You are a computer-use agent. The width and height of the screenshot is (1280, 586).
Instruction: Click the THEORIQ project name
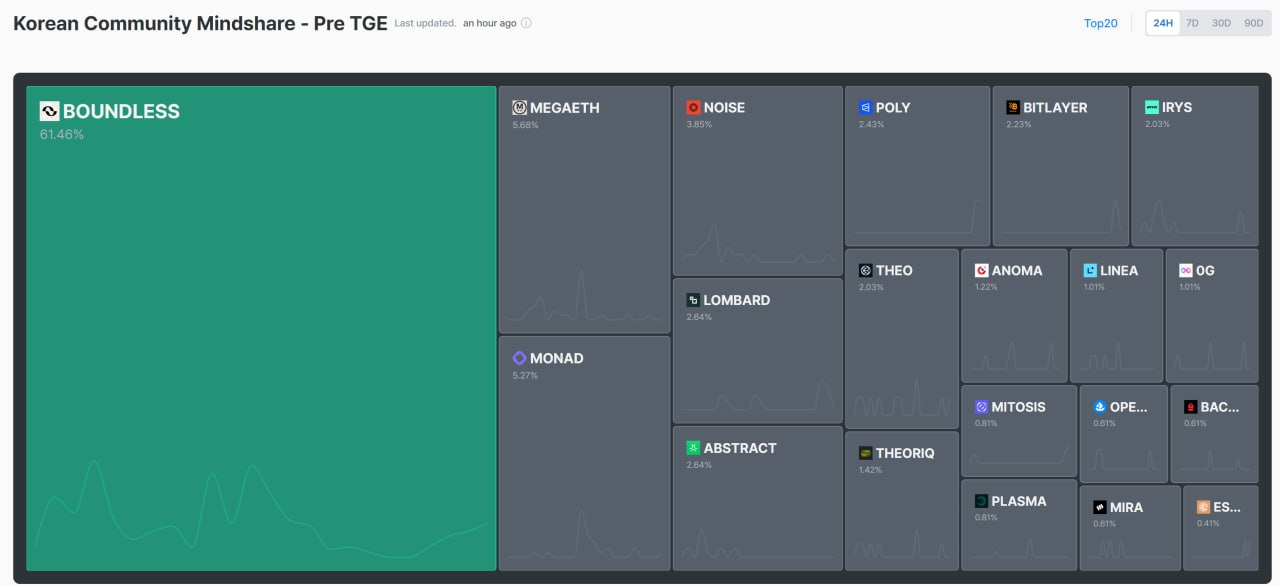pyautogui.click(x=905, y=453)
